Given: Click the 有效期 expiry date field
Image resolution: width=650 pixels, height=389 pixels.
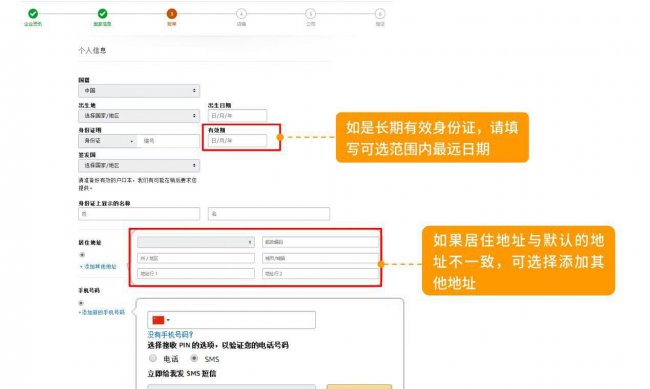Looking at the screenshot, I should tap(237, 141).
